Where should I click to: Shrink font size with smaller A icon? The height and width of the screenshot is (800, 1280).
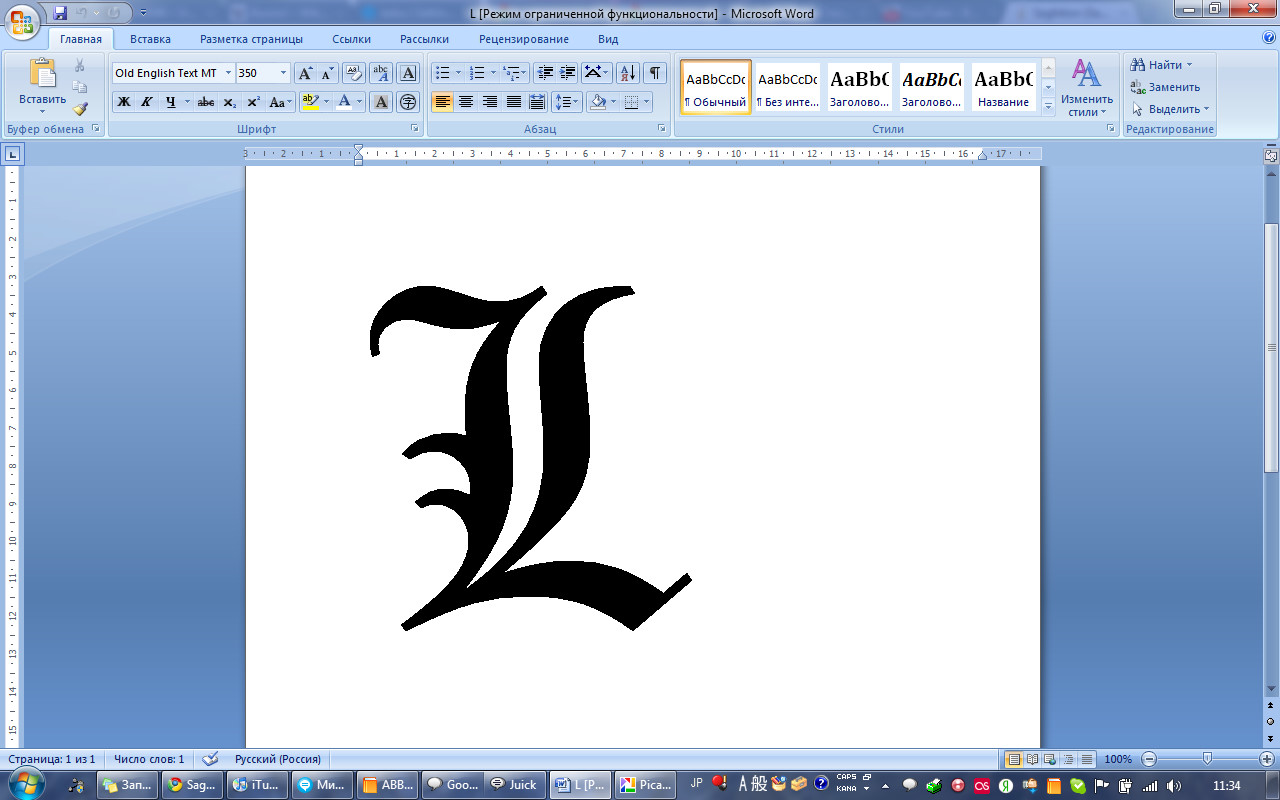pos(328,73)
